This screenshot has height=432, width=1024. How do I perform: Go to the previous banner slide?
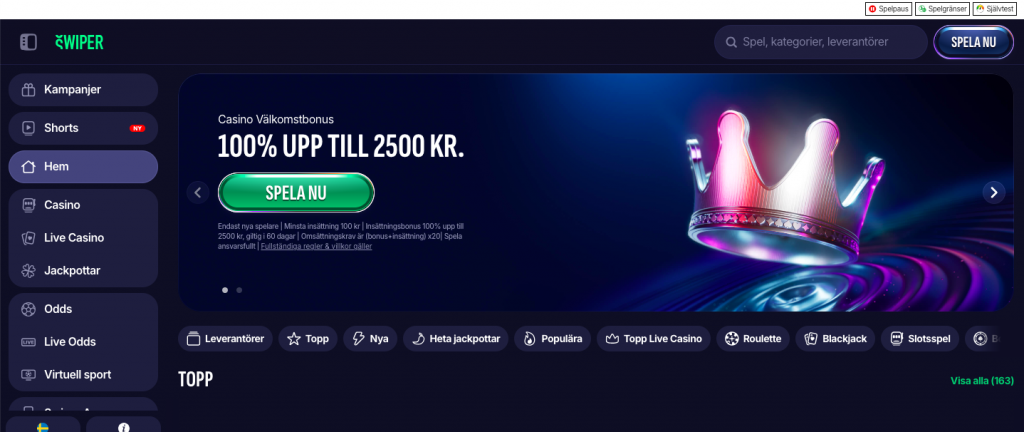pos(198,193)
